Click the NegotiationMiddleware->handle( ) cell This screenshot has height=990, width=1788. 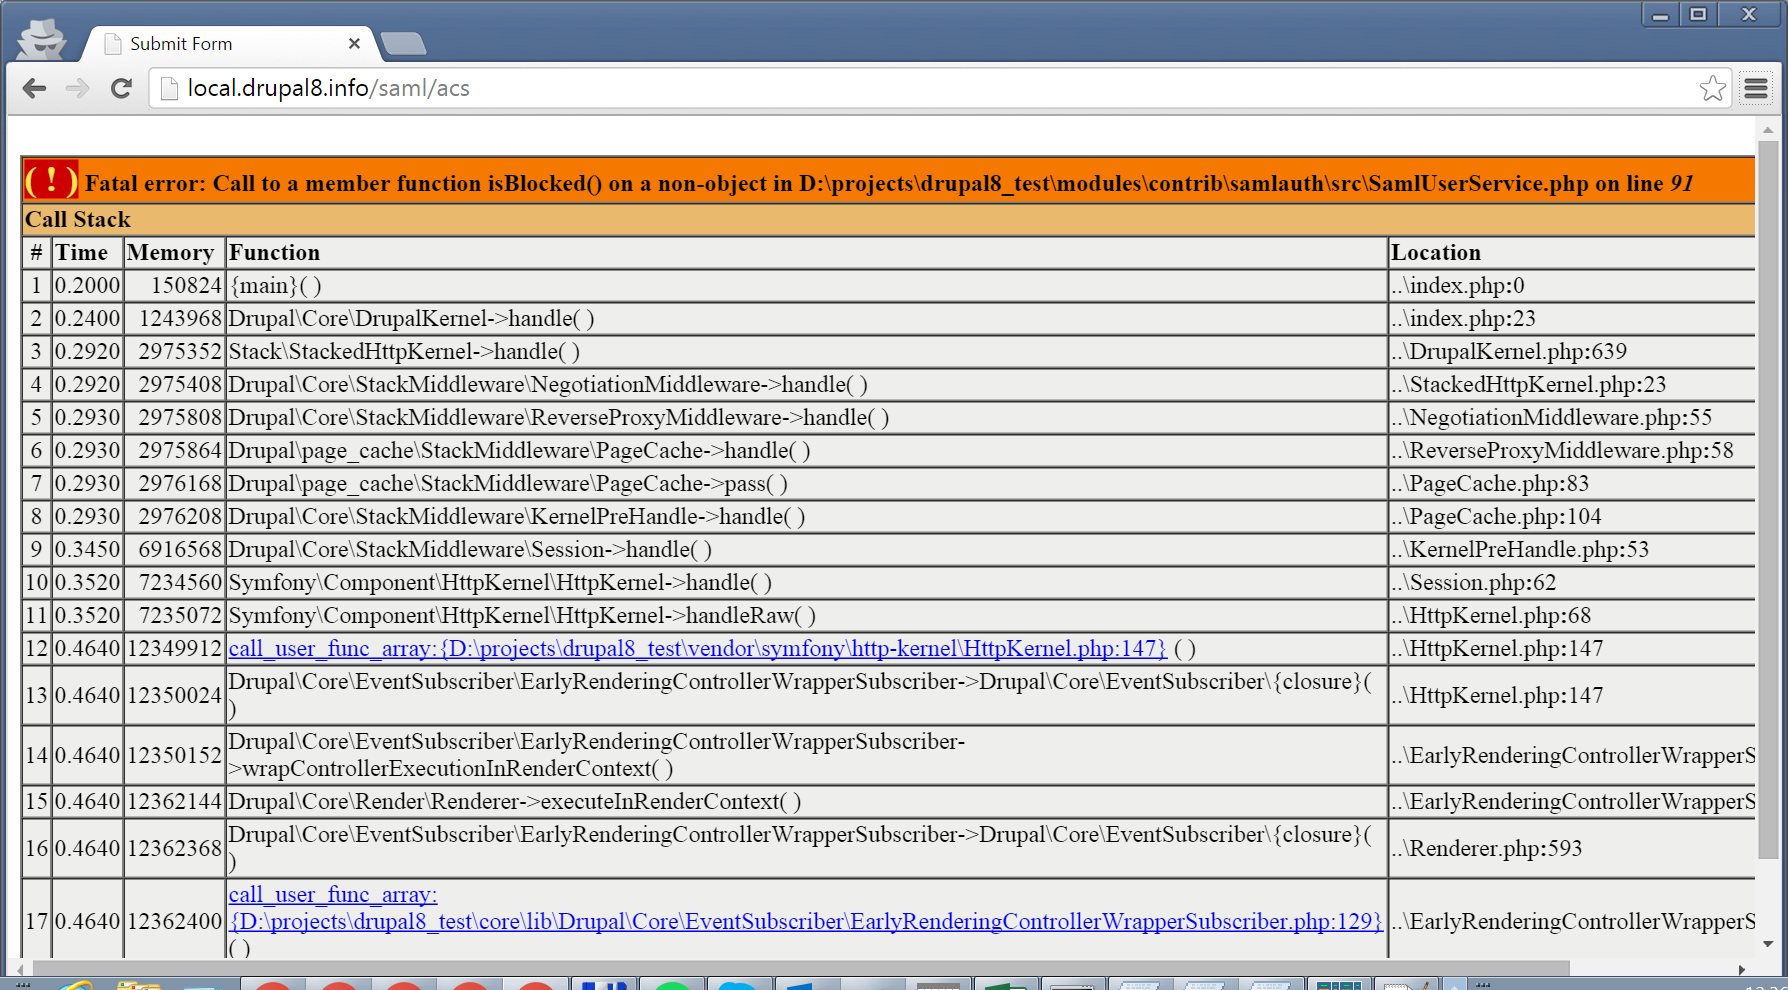tap(806, 384)
